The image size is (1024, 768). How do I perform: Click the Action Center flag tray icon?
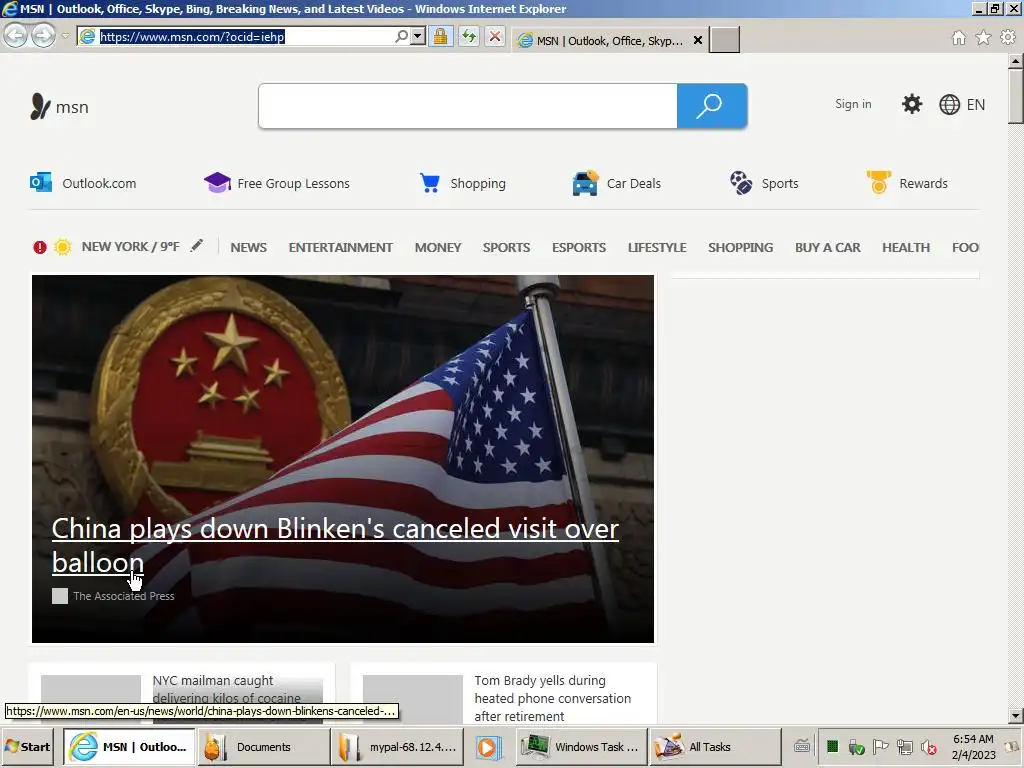(880, 746)
